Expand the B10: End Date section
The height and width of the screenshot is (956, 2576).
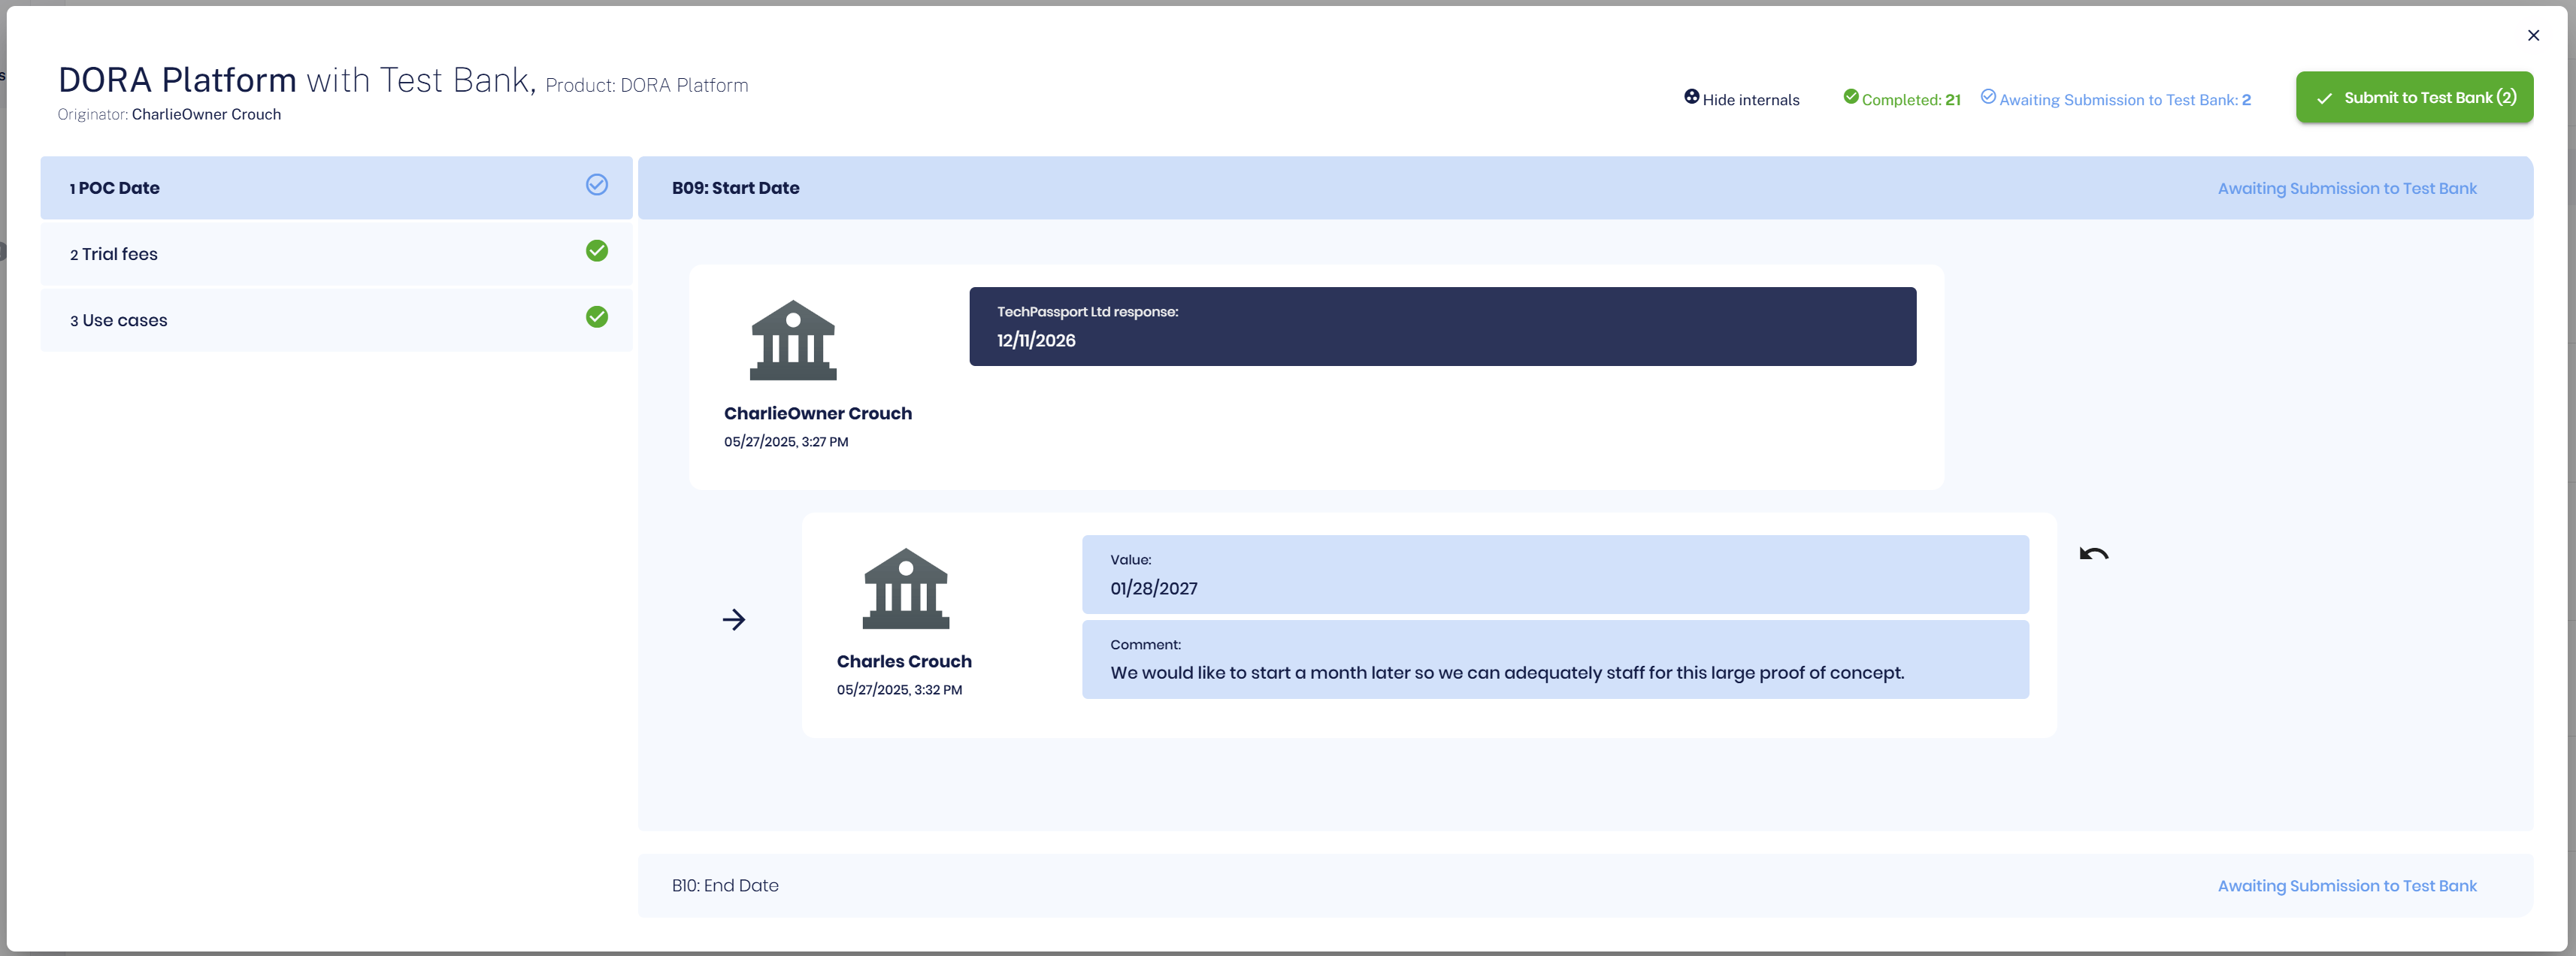[725, 885]
